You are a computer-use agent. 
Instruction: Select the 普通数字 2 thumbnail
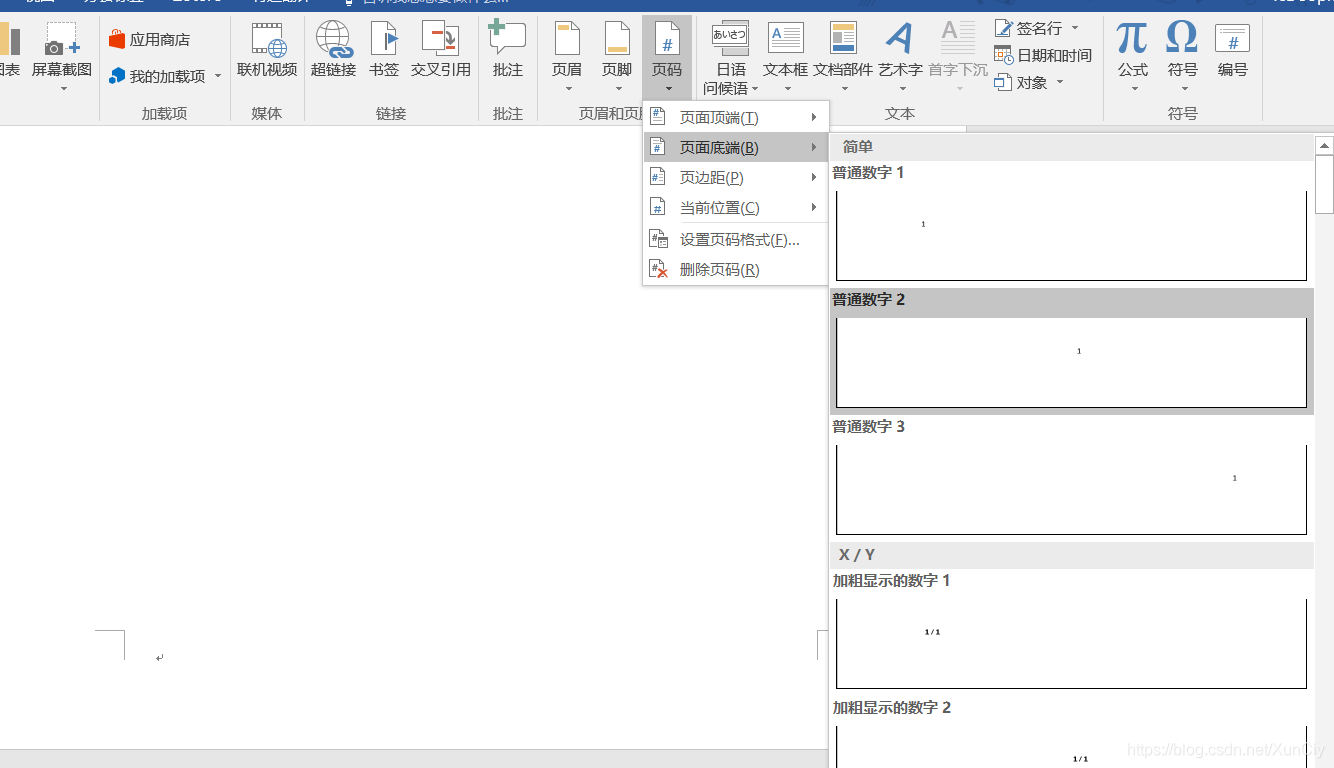(x=1071, y=362)
